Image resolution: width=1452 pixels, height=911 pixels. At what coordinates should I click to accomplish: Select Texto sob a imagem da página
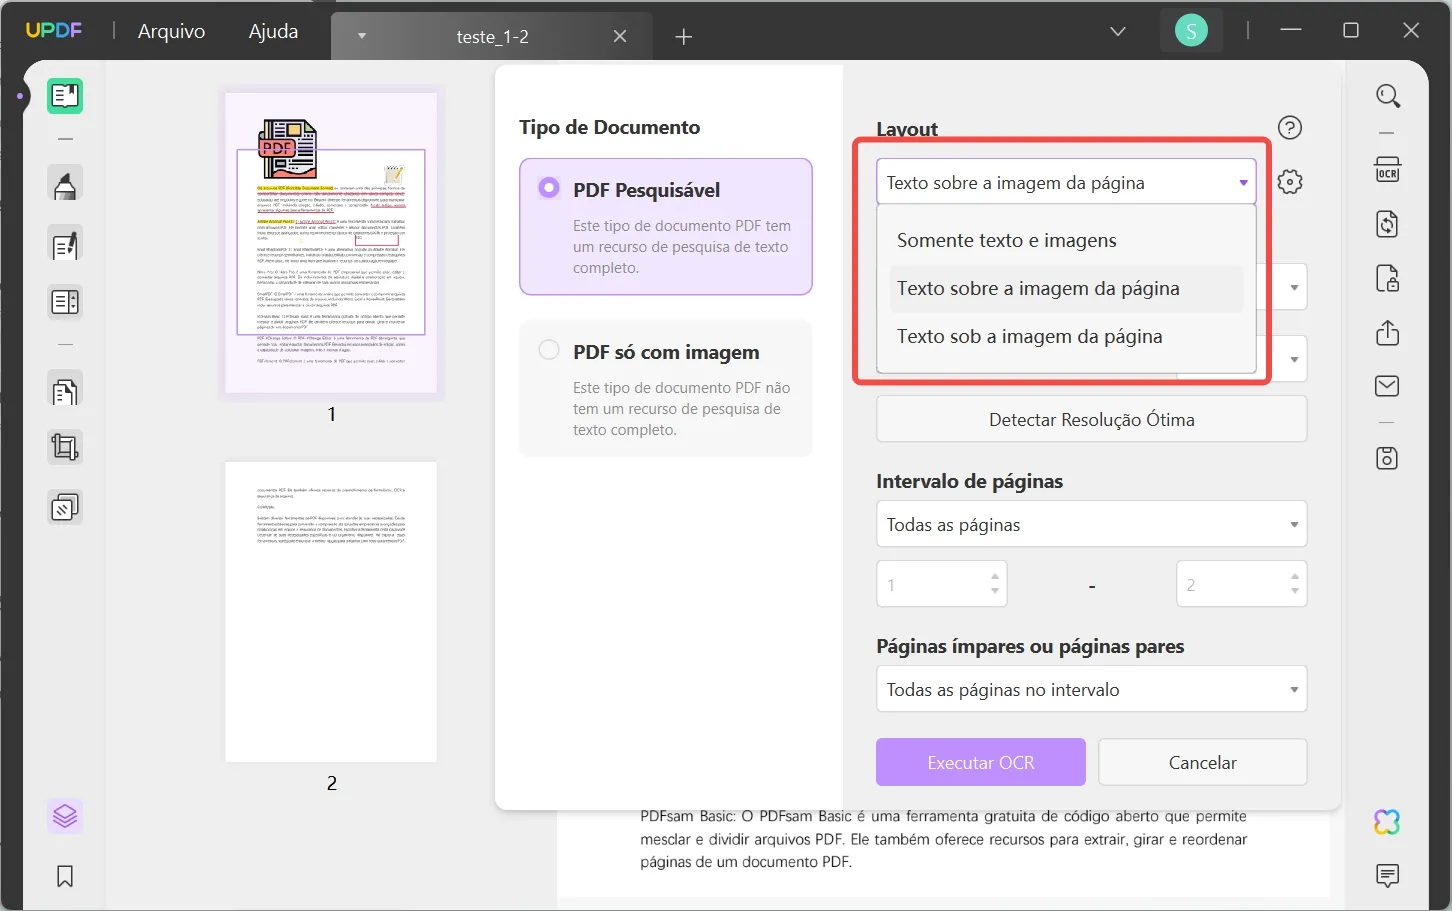pyautogui.click(x=1030, y=336)
